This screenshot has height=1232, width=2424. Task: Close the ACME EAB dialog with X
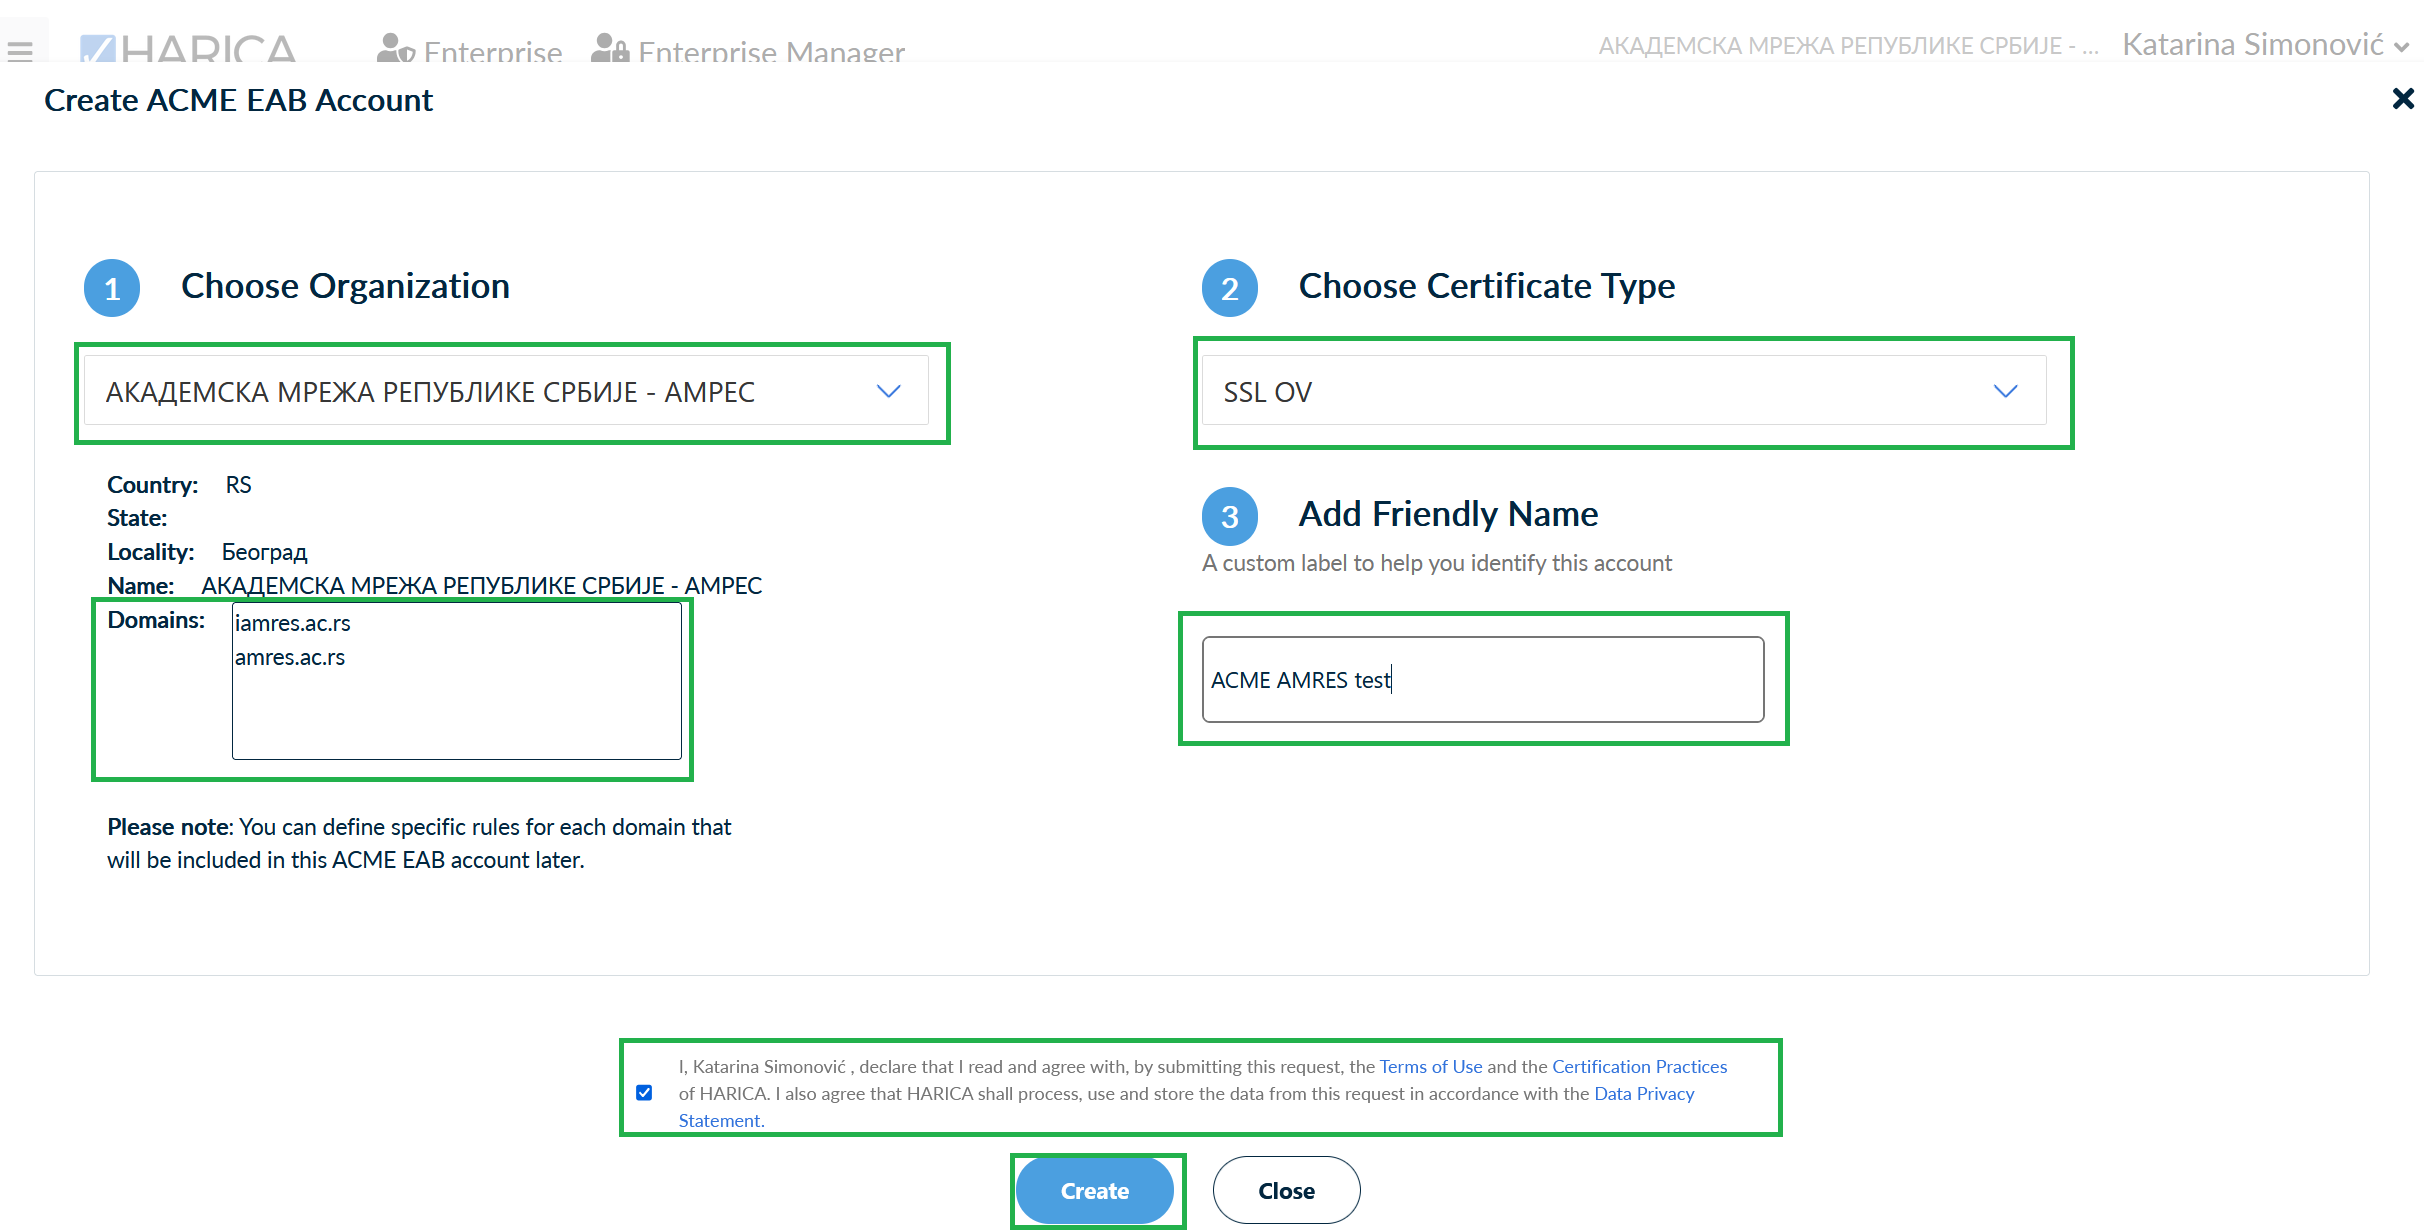(2402, 99)
